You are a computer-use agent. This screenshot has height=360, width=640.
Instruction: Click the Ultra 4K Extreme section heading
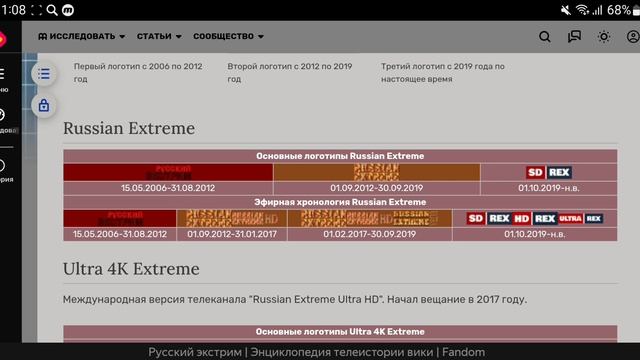click(131, 269)
